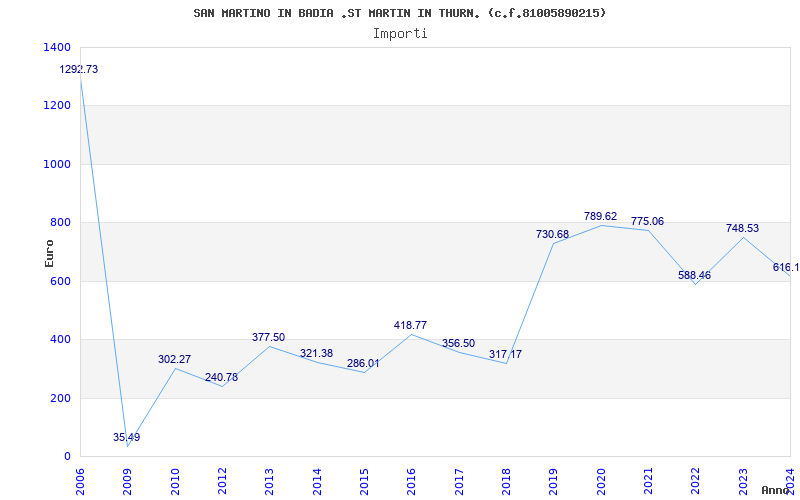Select the 35.49 data point label
Viewport: 800px width, 500px height.
(127, 437)
